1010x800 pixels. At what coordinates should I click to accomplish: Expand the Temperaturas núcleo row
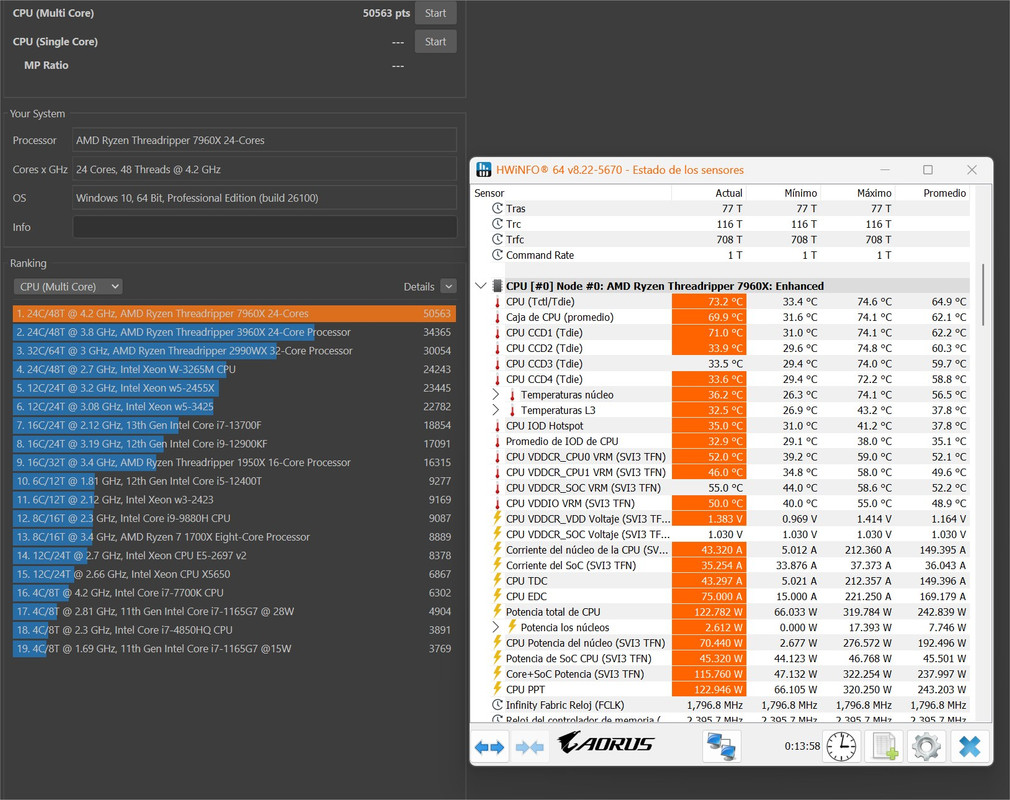(x=495, y=394)
